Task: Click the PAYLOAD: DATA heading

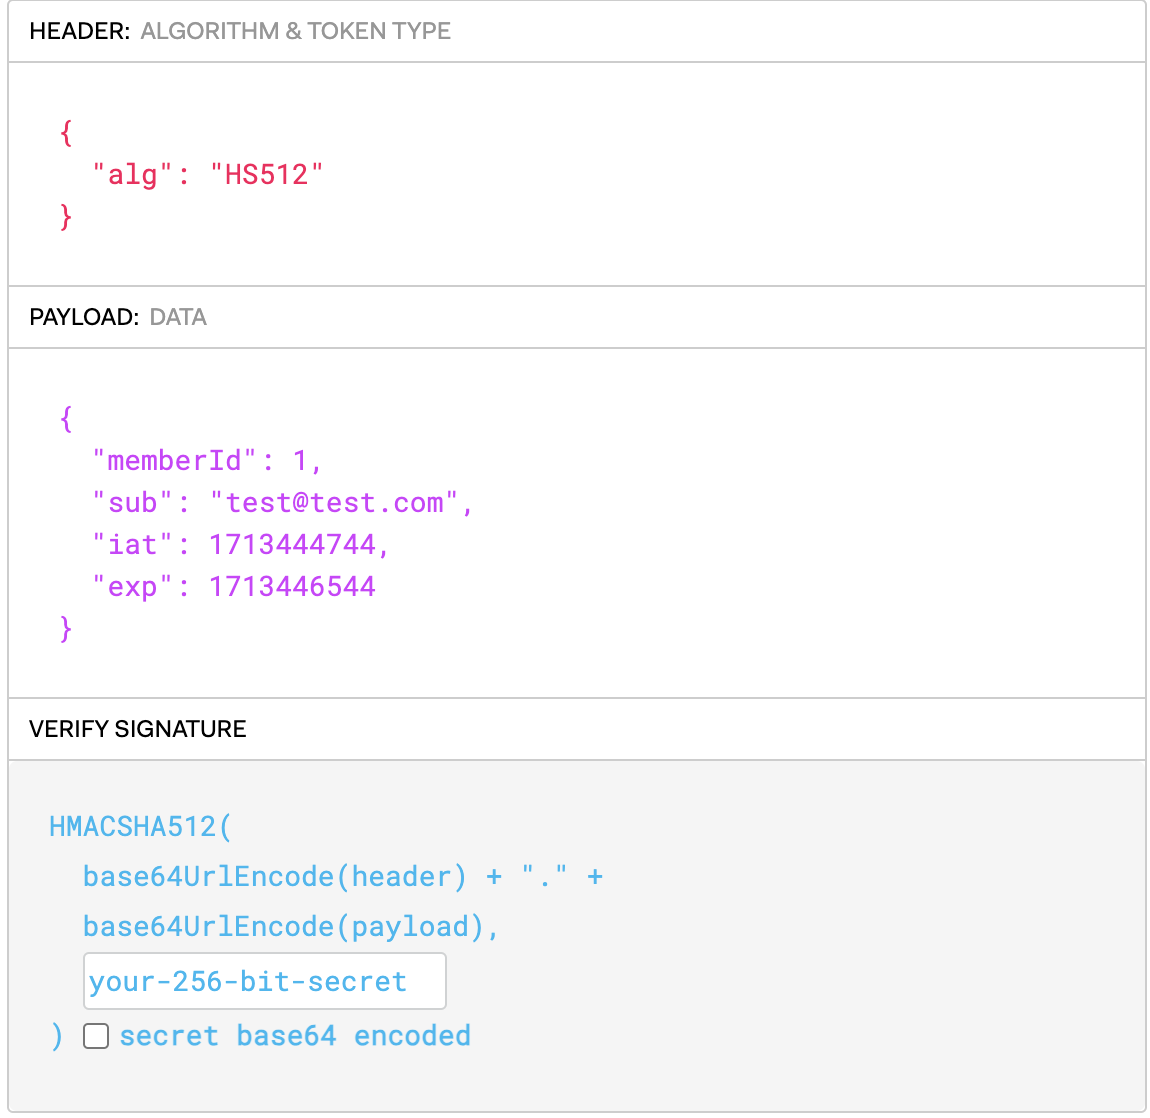Action: tap(118, 317)
